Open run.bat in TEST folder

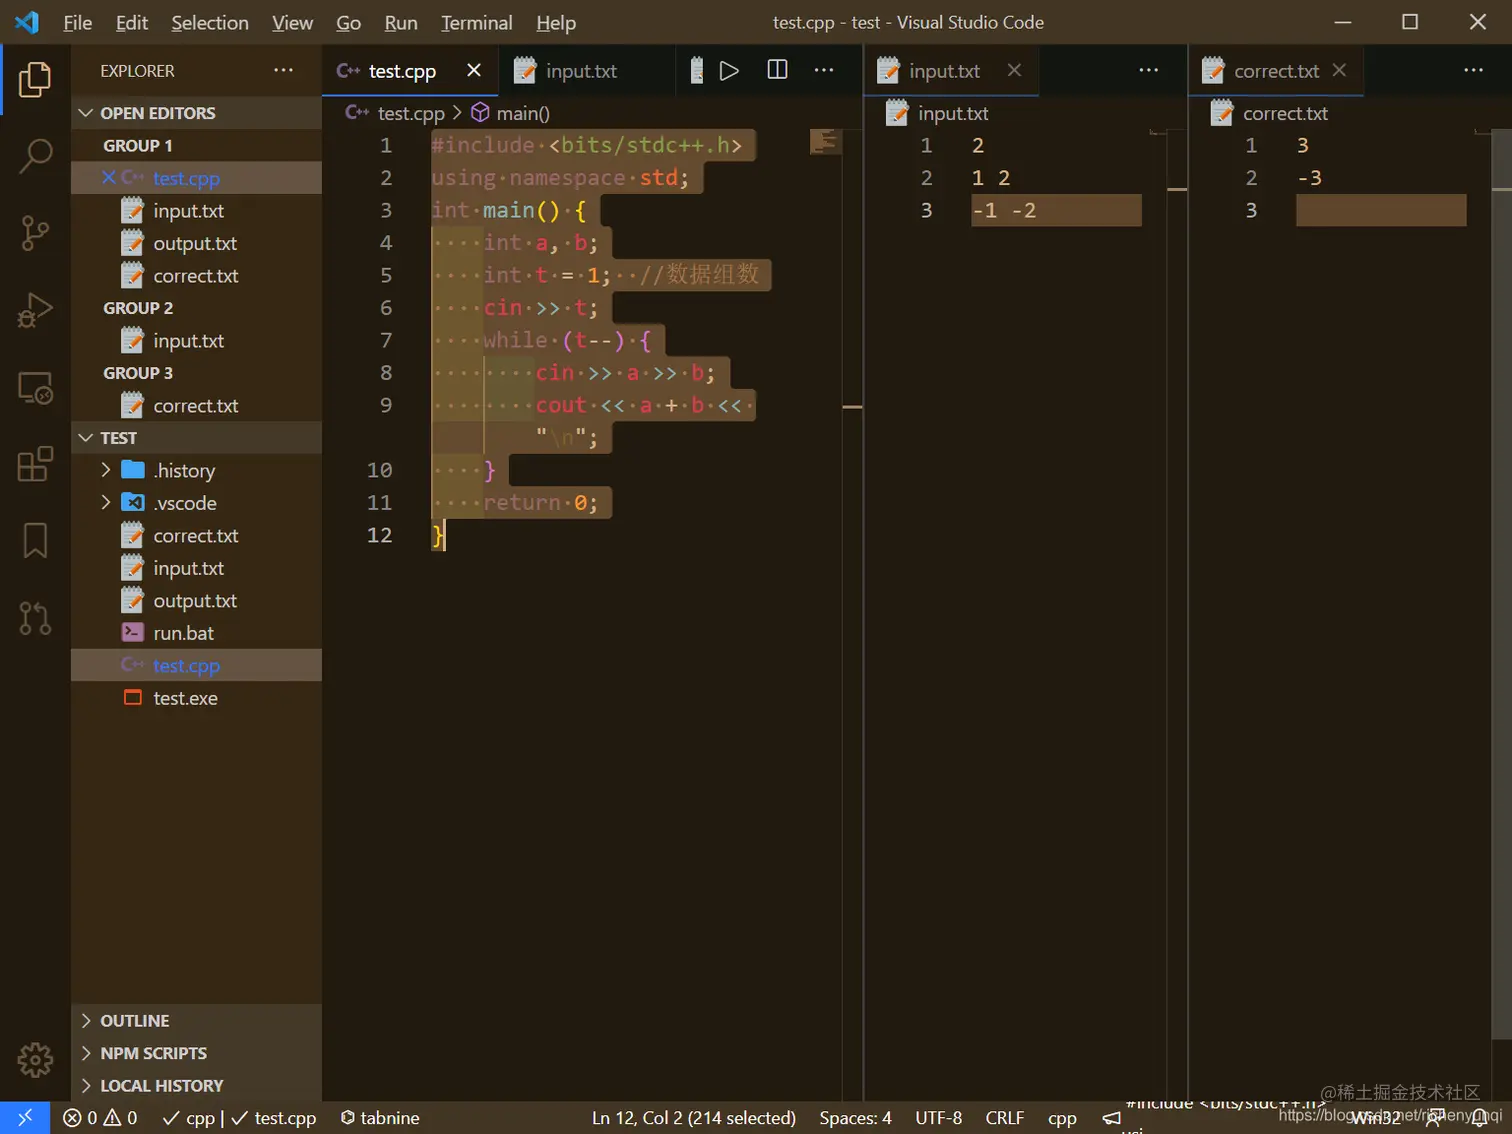(196, 633)
